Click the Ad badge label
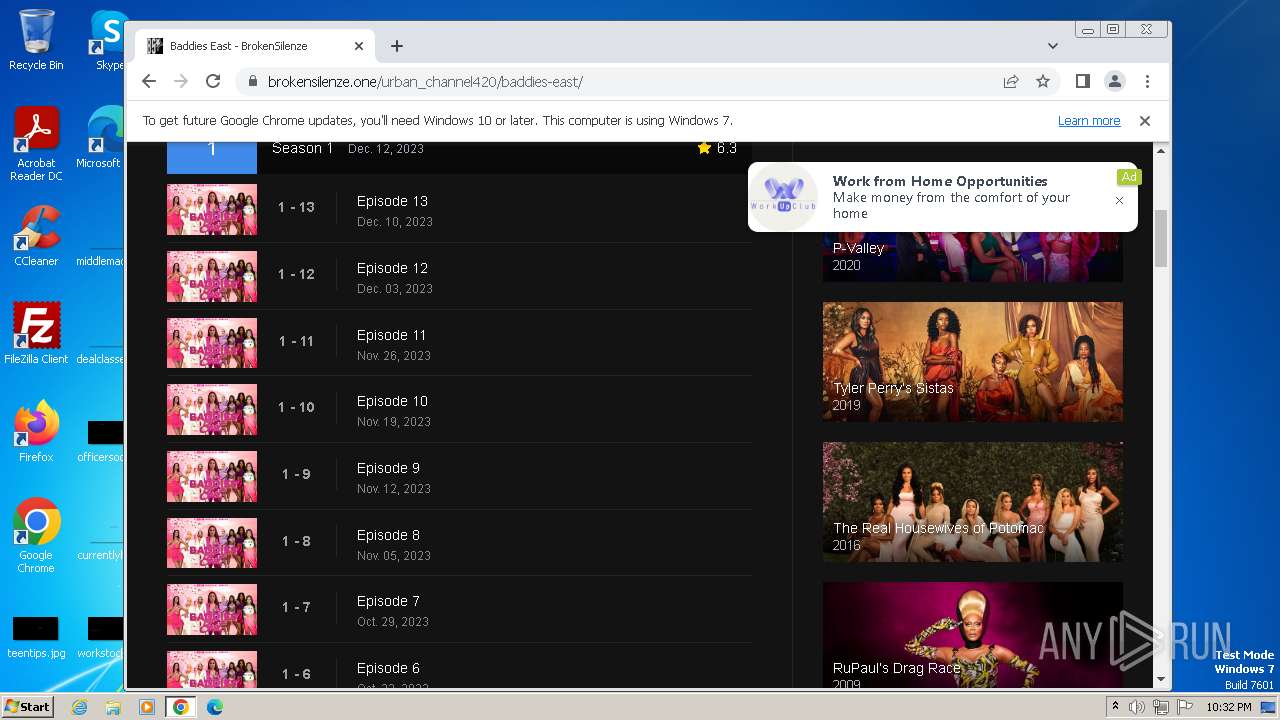 [x=1129, y=177]
